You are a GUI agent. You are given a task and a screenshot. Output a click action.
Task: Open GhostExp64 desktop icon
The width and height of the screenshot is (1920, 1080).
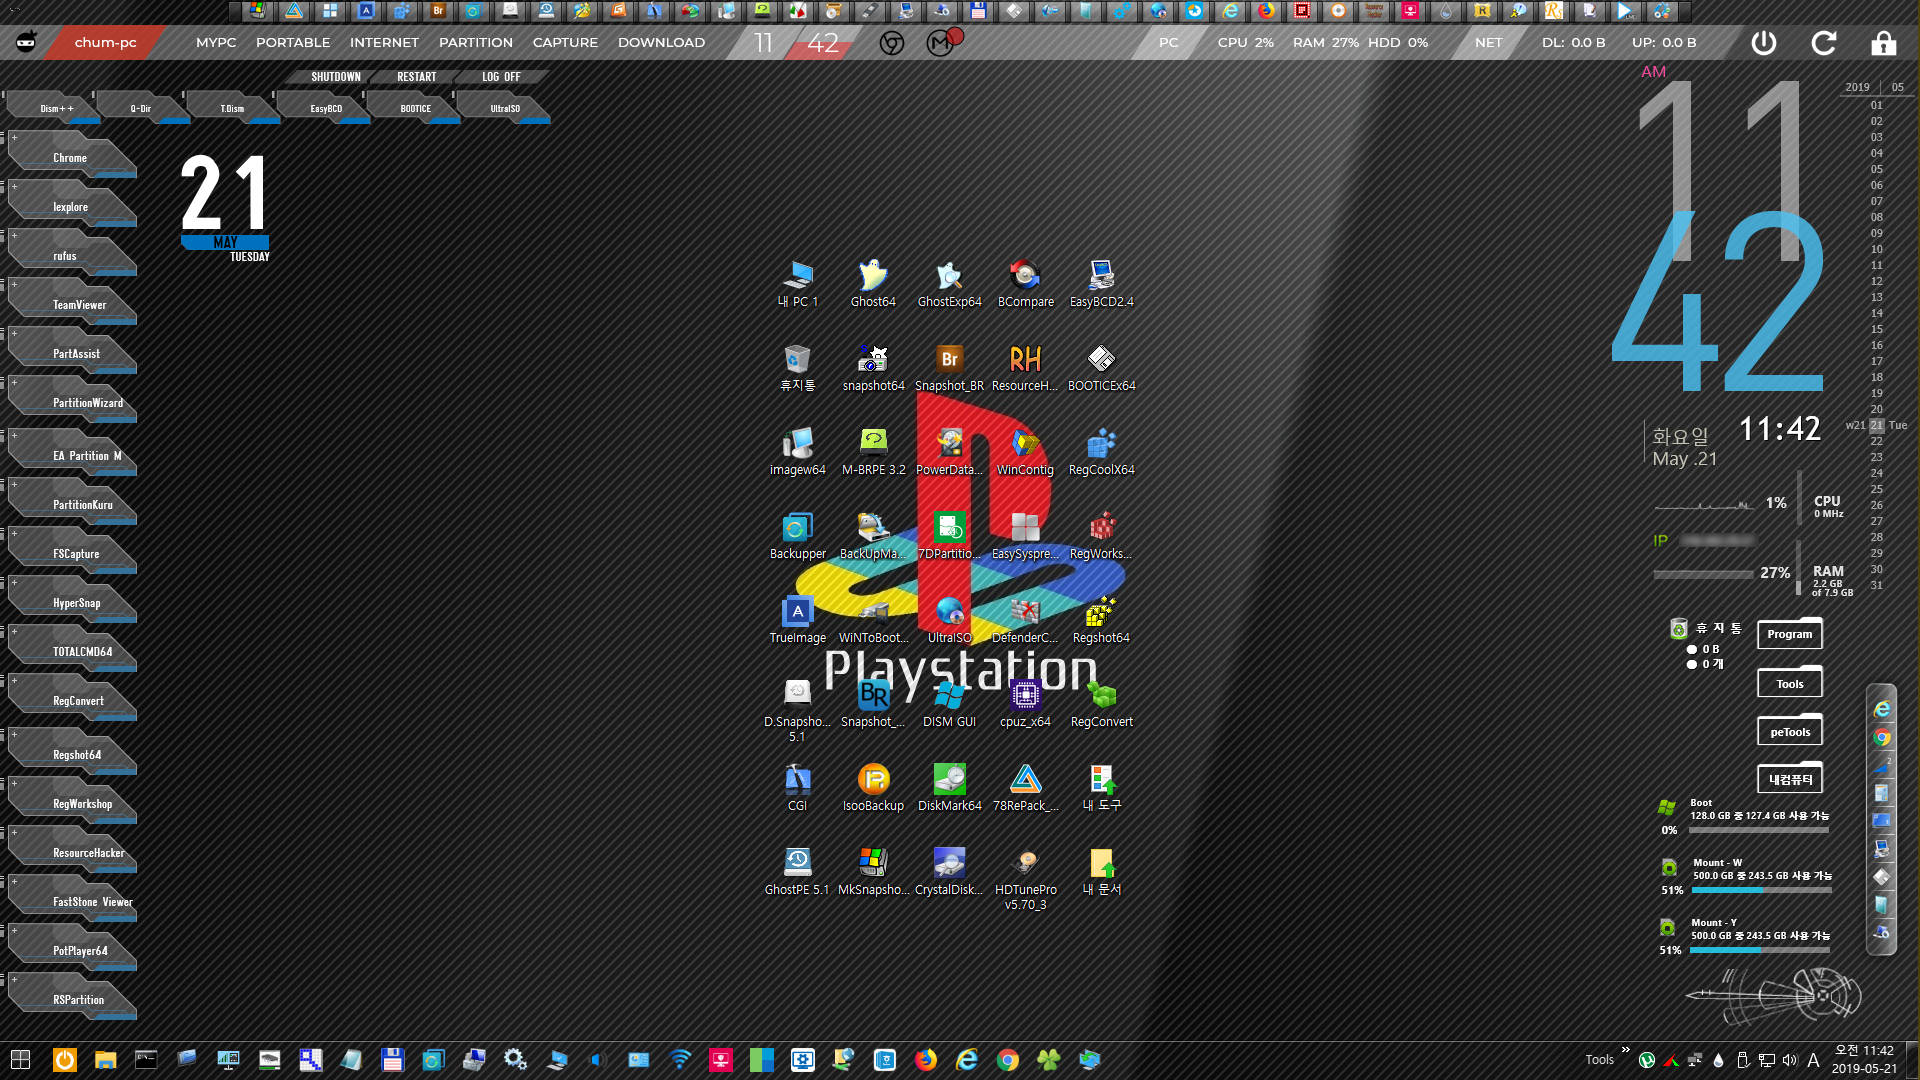[949, 283]
